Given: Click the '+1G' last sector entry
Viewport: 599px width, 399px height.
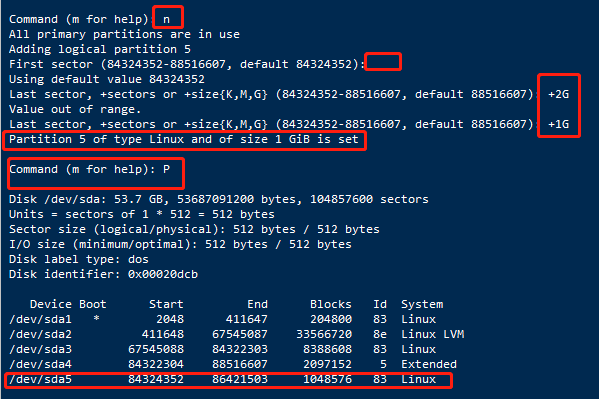Looking at the screenshot, I should click(559, 124).
